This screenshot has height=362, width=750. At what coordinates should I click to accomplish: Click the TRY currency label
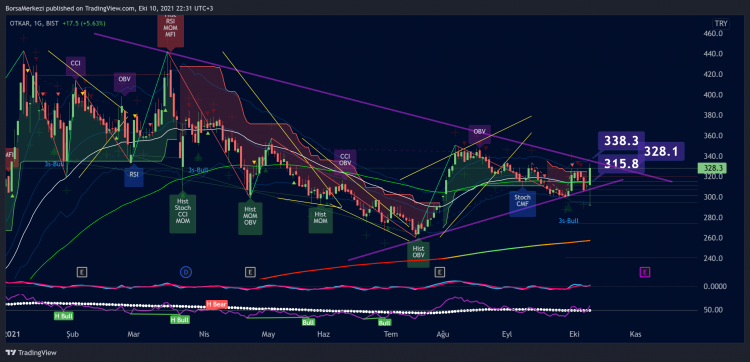[720, 23]
